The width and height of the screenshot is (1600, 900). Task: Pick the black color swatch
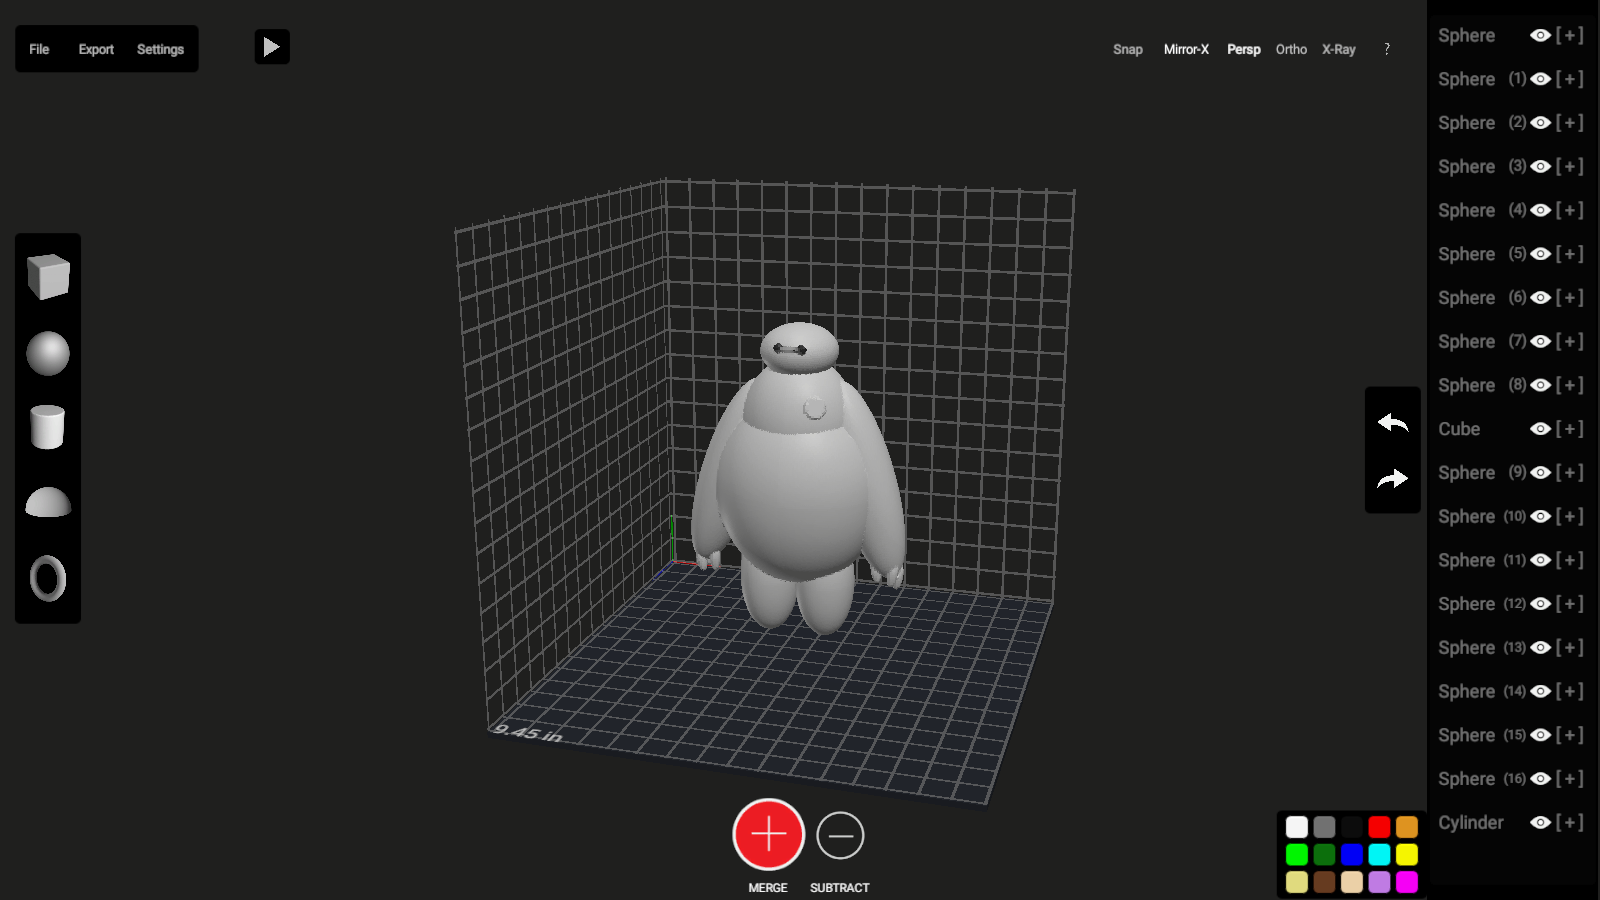pyautogui.click(x=1352, y=827)
